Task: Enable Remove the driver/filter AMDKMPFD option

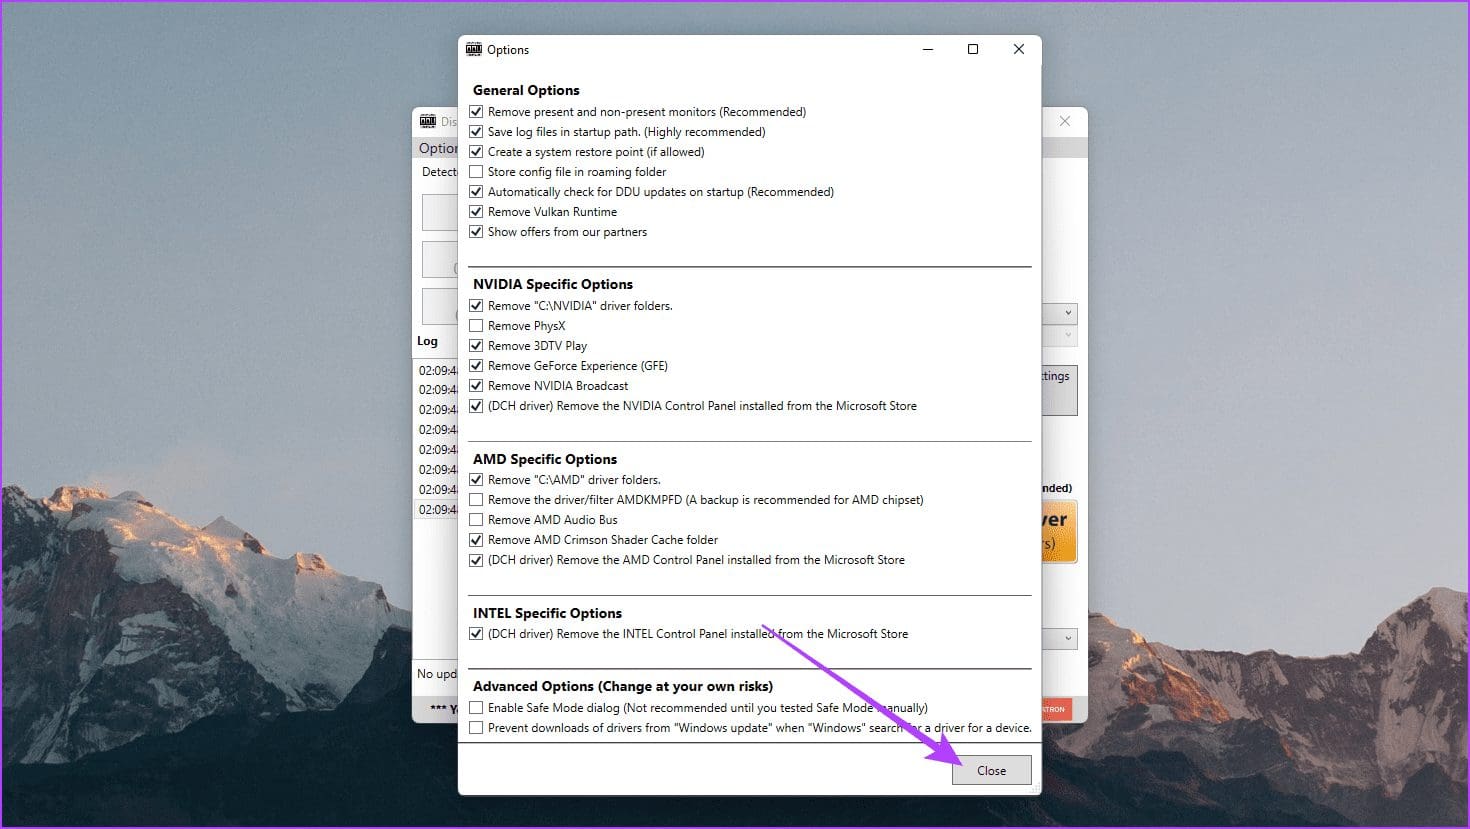Action: point(477,500)
